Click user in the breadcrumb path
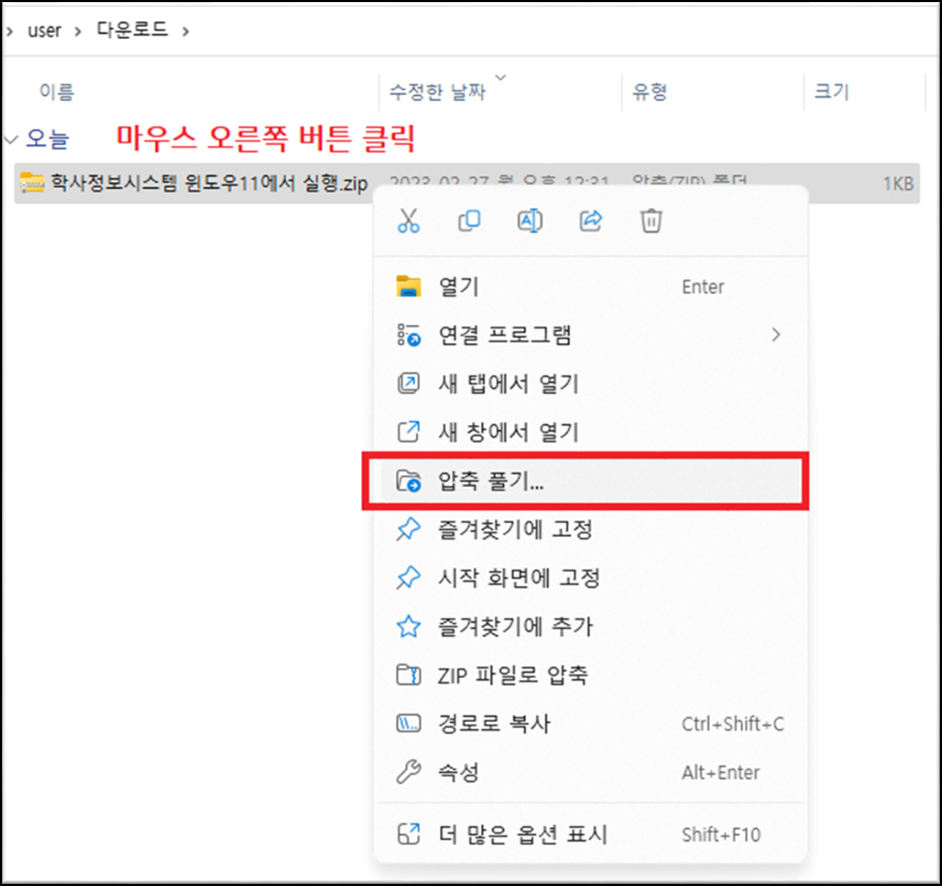Screen dimensions: 942x886 [44, 30]
